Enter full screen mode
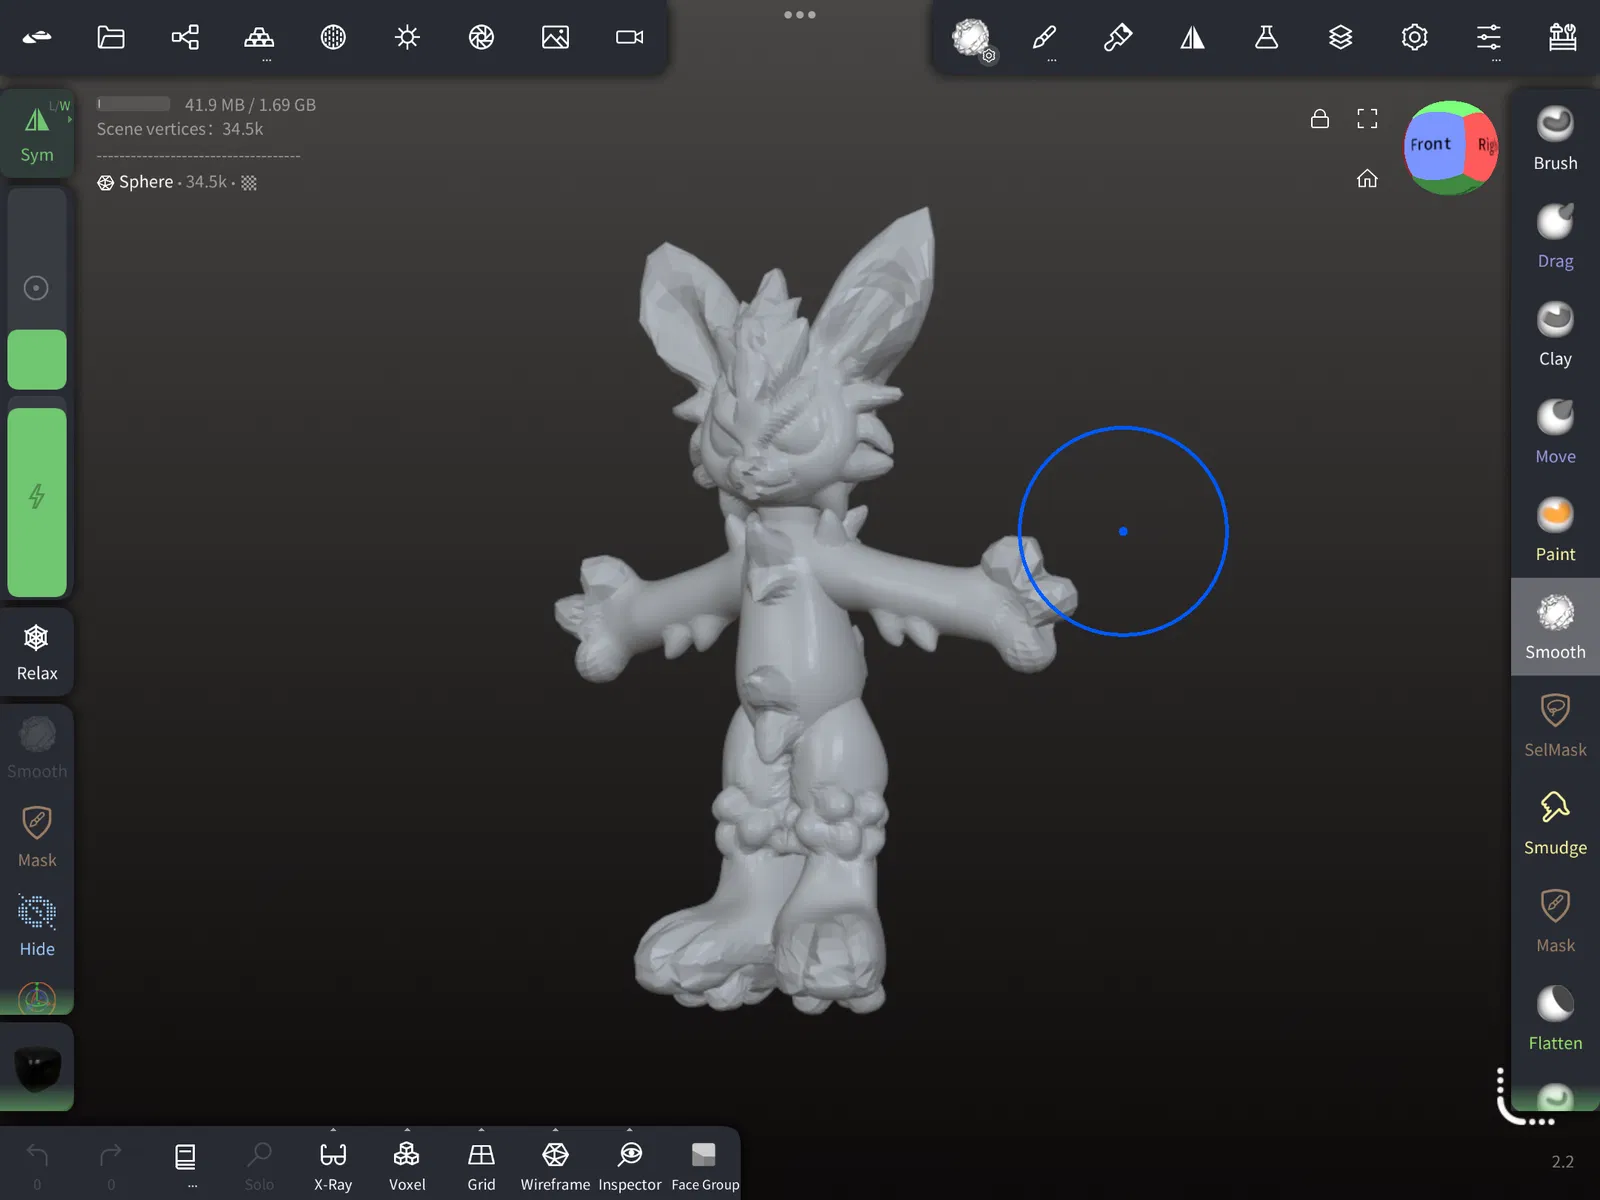The image size is (1600, 1200). (1367, 119)
